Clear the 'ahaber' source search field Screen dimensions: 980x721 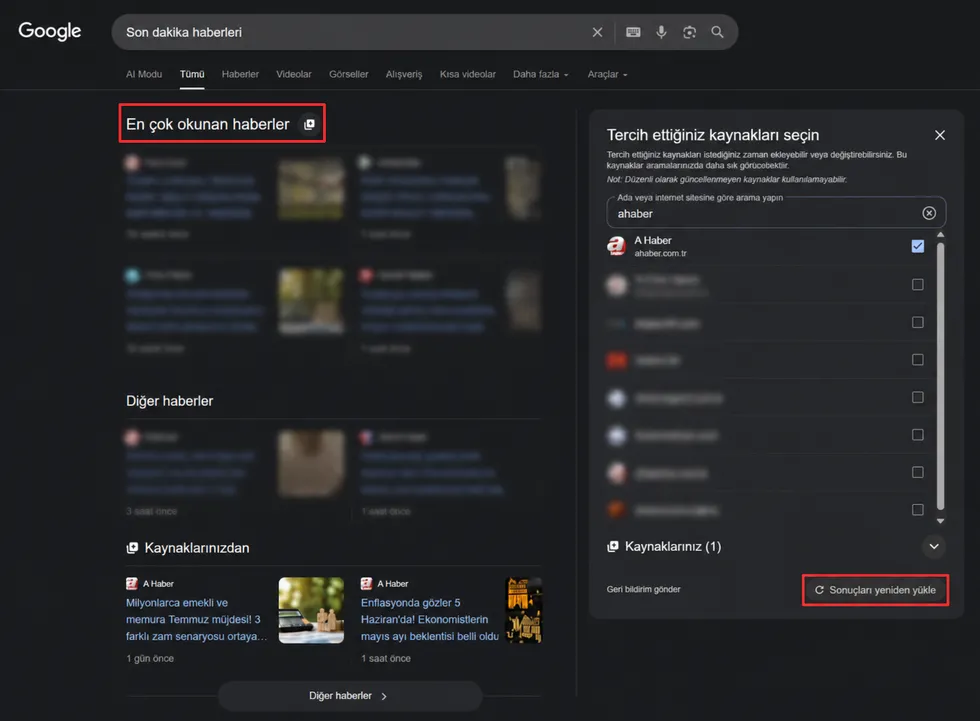pos(929,213)
